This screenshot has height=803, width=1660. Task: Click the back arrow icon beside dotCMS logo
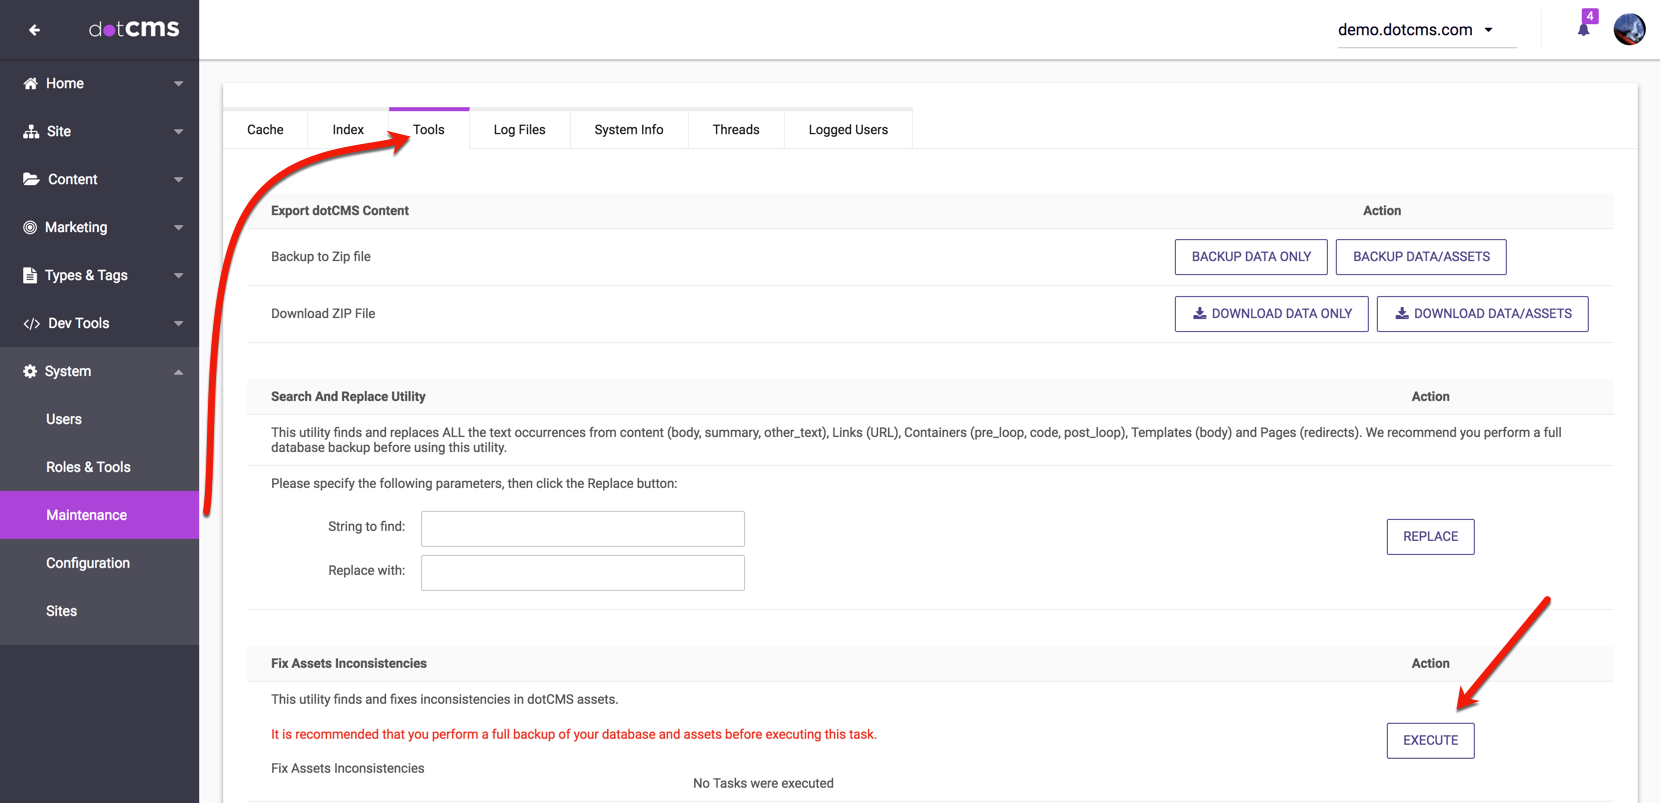pyautogui.click(x=34, y=30)
